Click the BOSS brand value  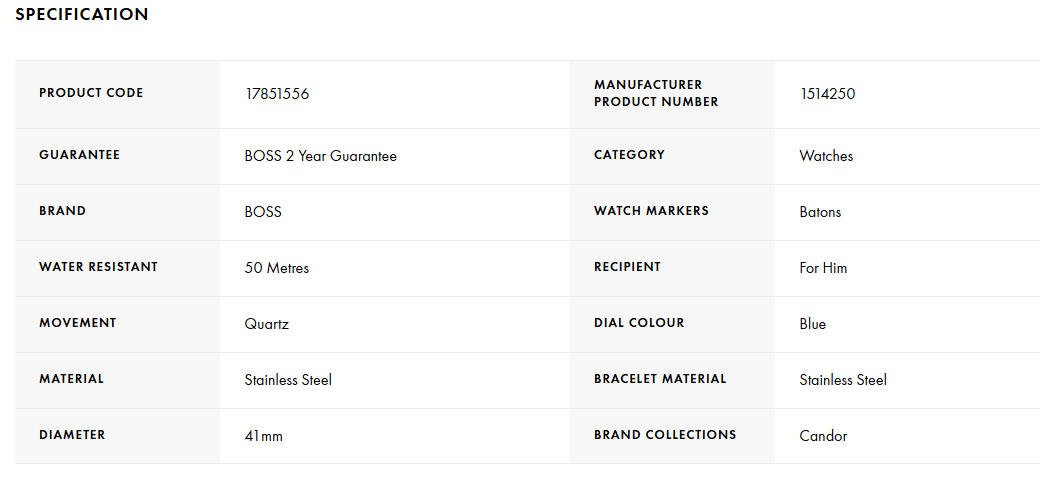tap(263, 212)
